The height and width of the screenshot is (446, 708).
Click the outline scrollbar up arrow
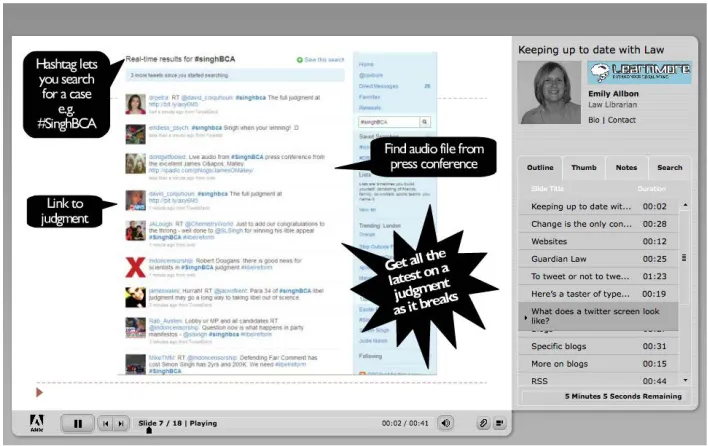(x=685, y=205)
